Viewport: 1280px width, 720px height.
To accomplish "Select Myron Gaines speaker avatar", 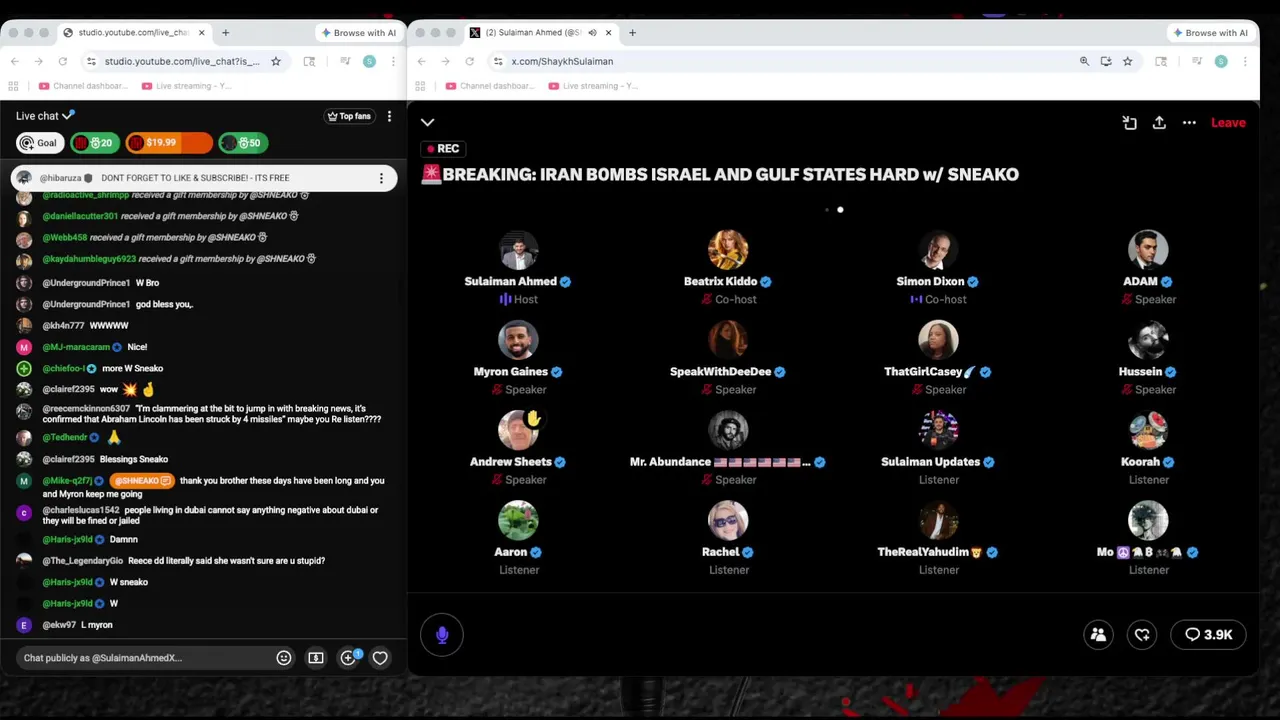I will coord(518,340).
